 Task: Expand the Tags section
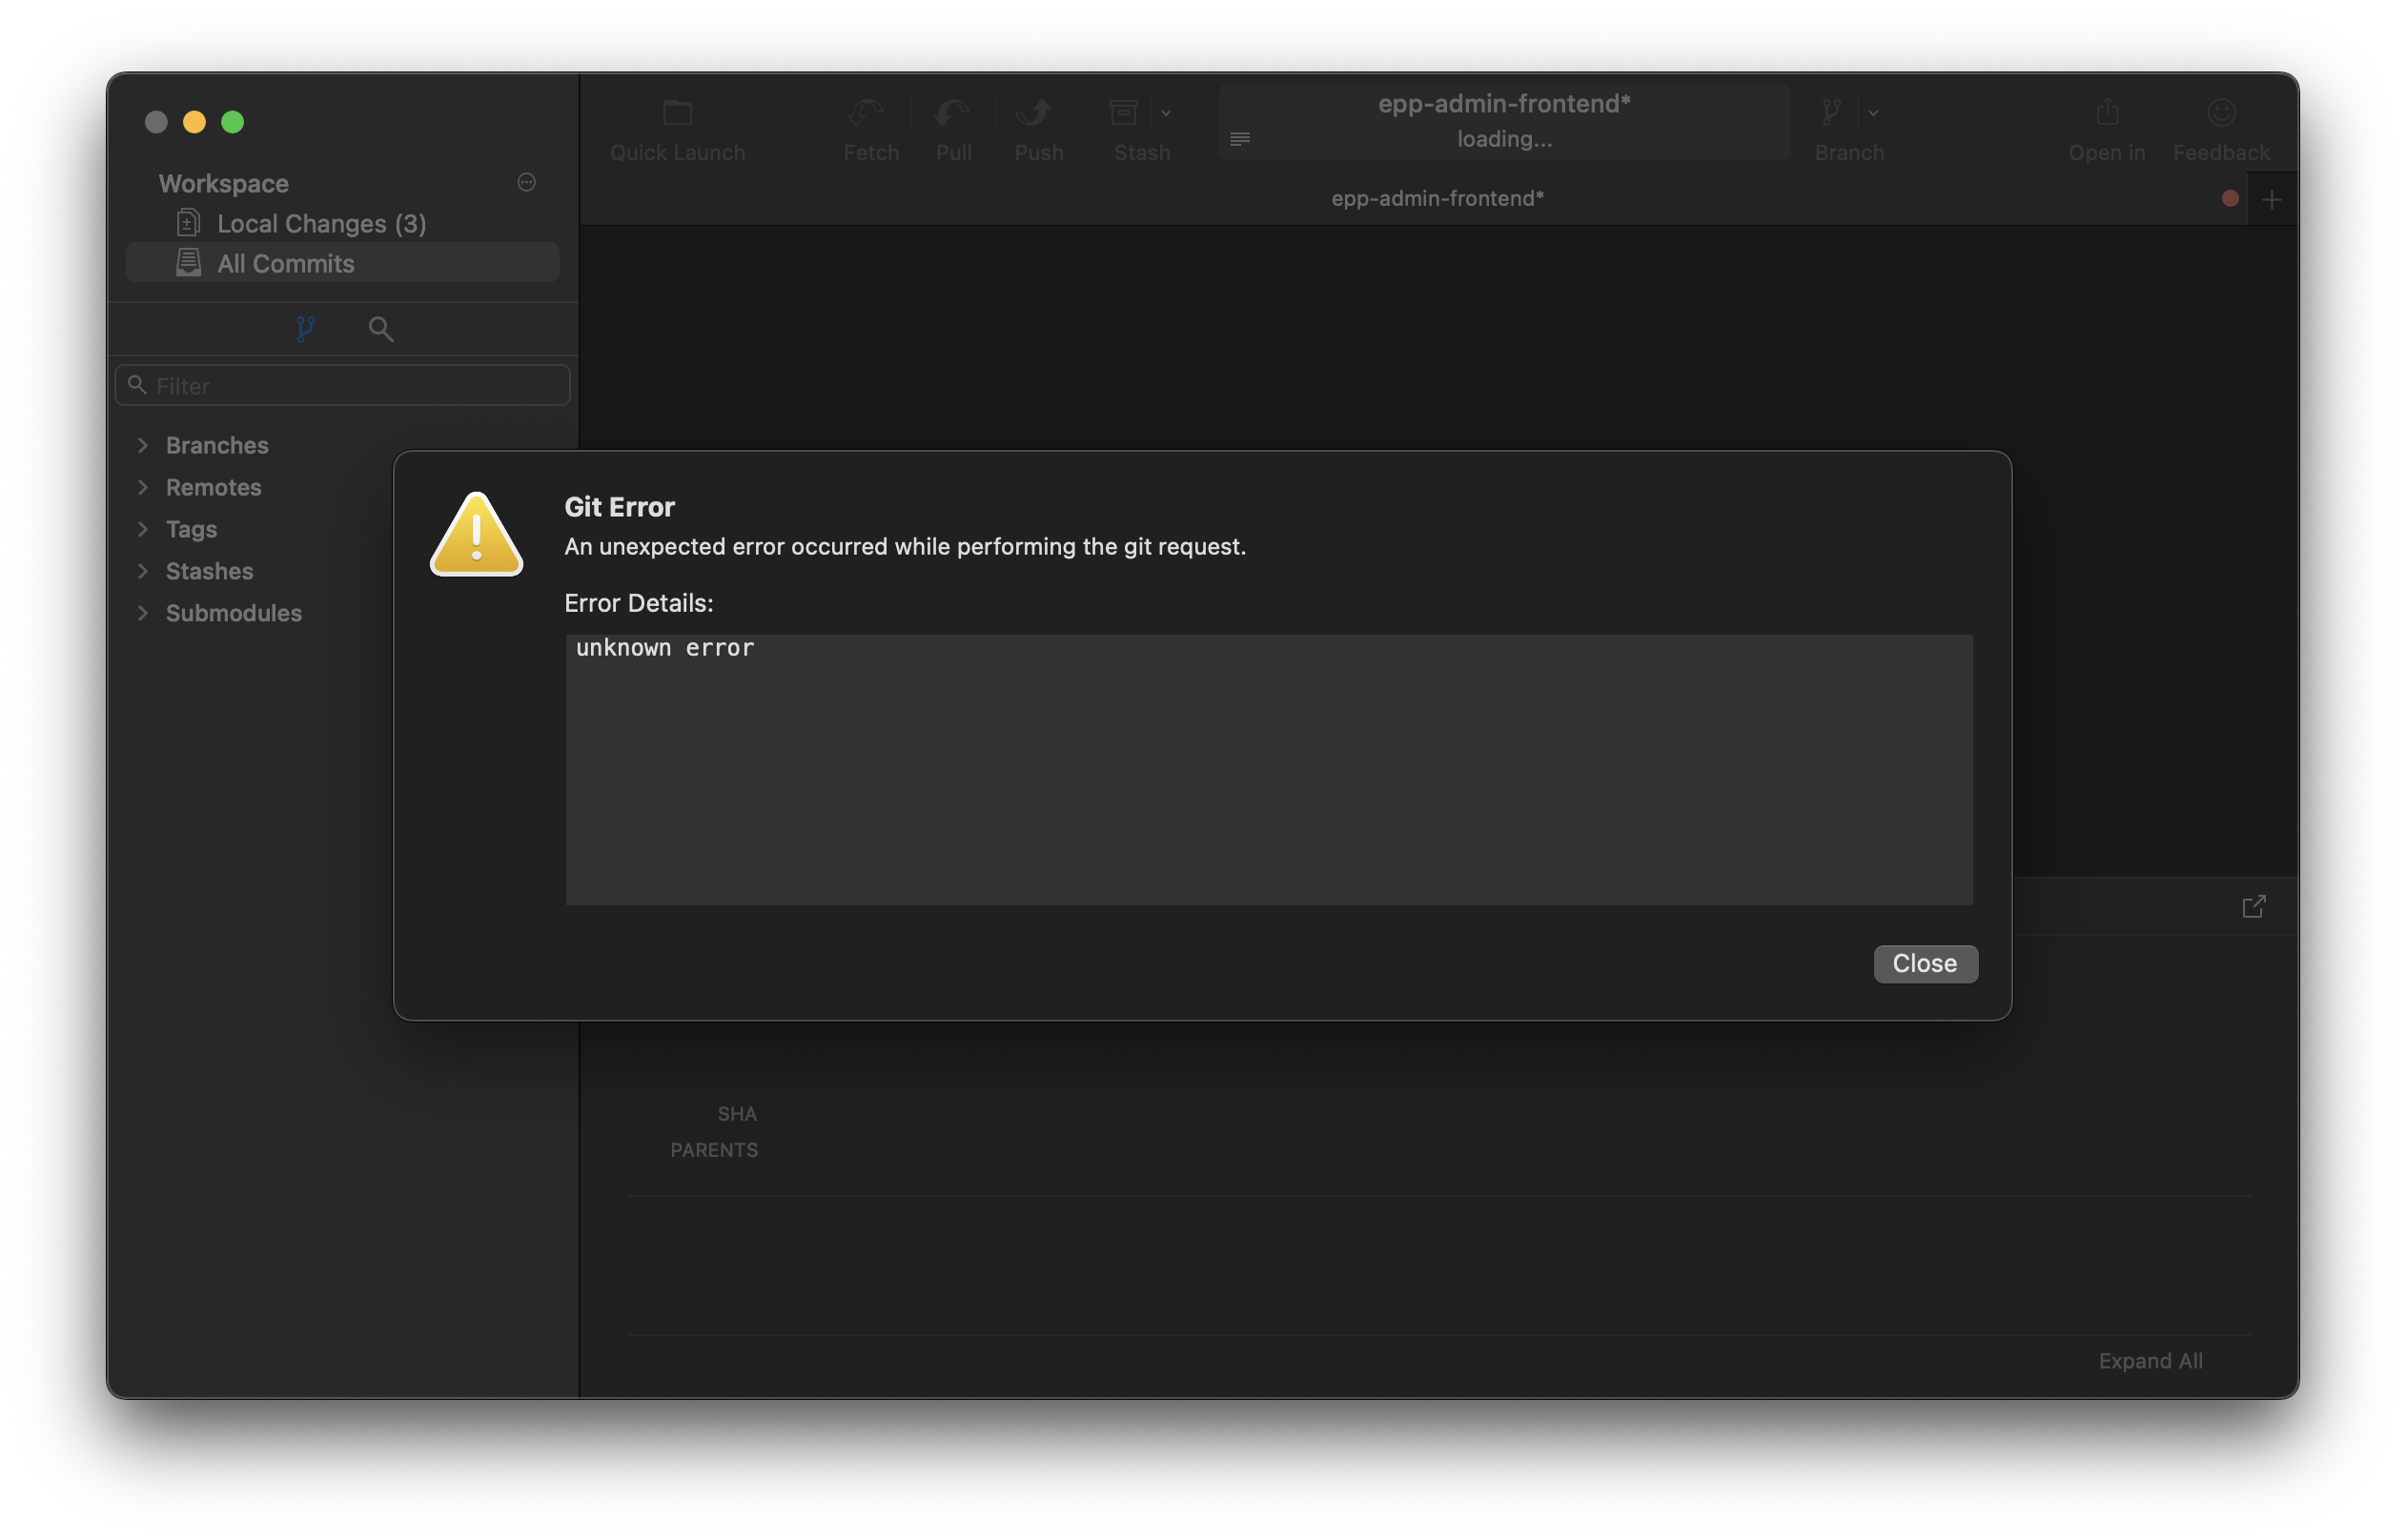point(143,529)
